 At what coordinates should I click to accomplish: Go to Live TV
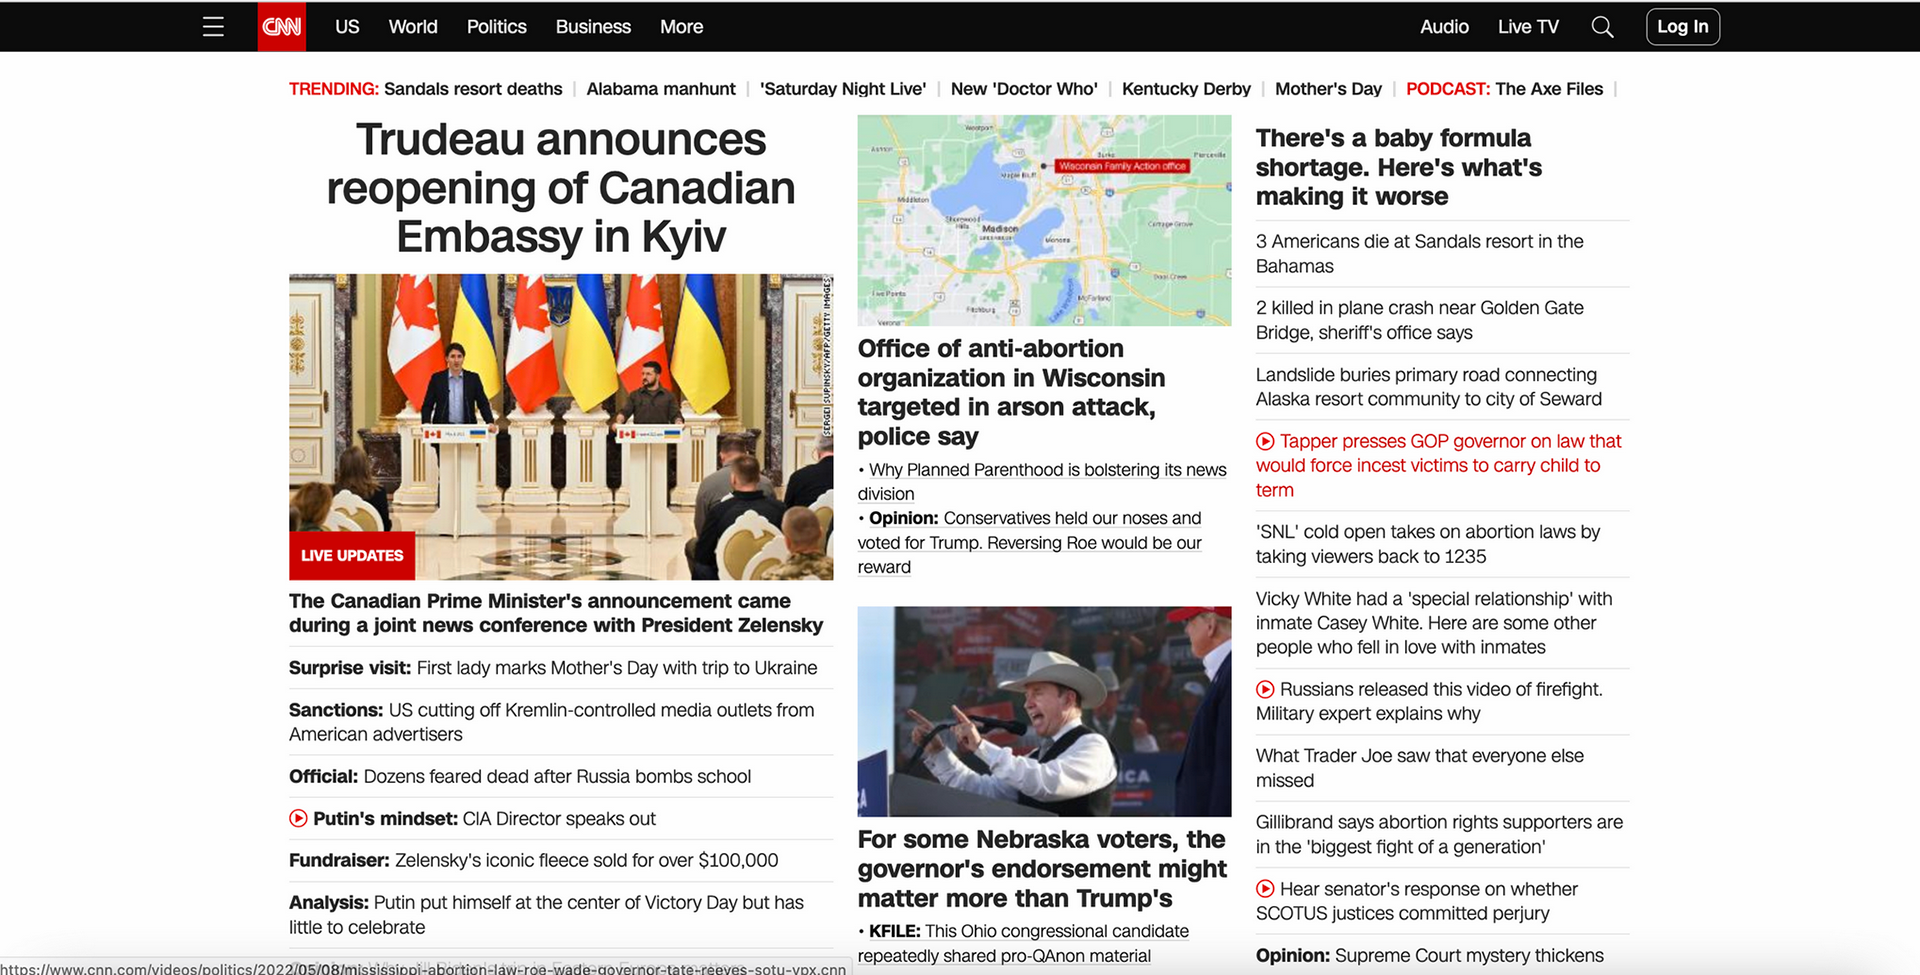tap(1528, 27)
